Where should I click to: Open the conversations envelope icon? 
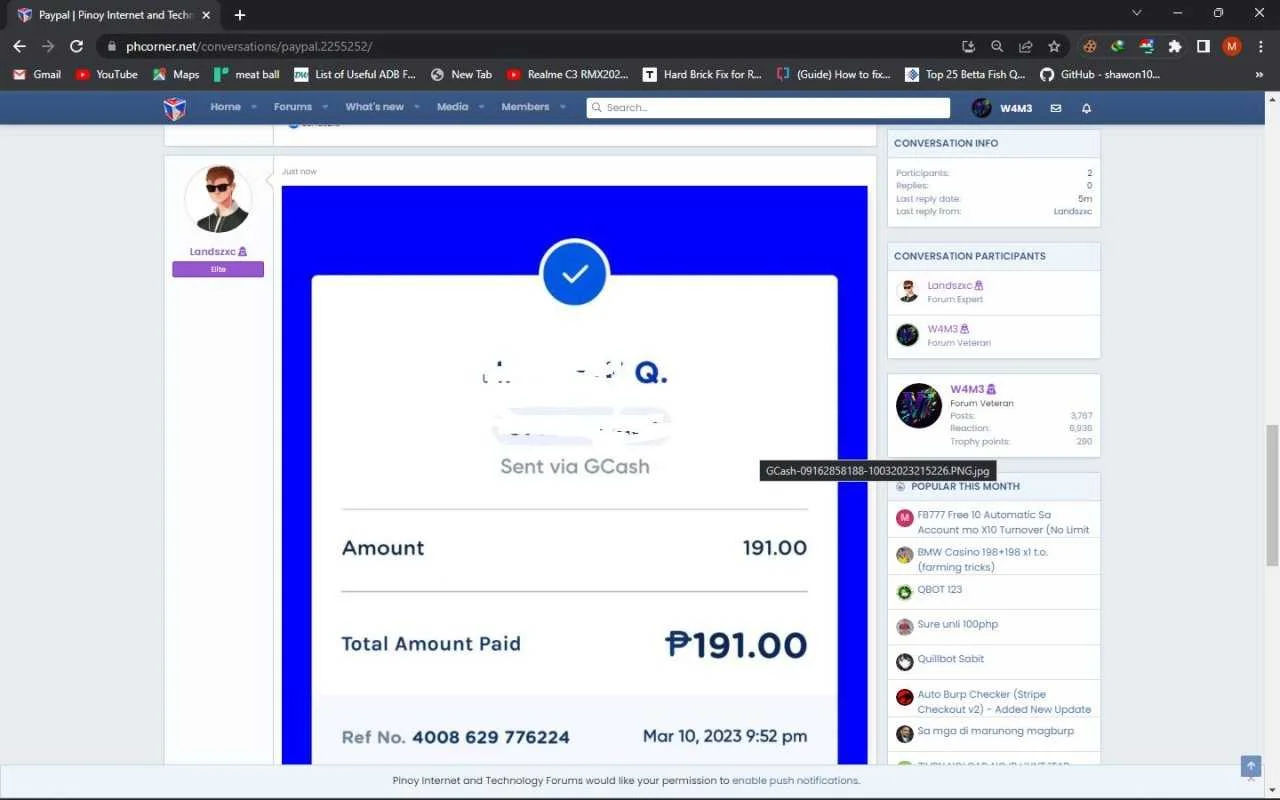pyautogui.click(x=1056, y=108)
